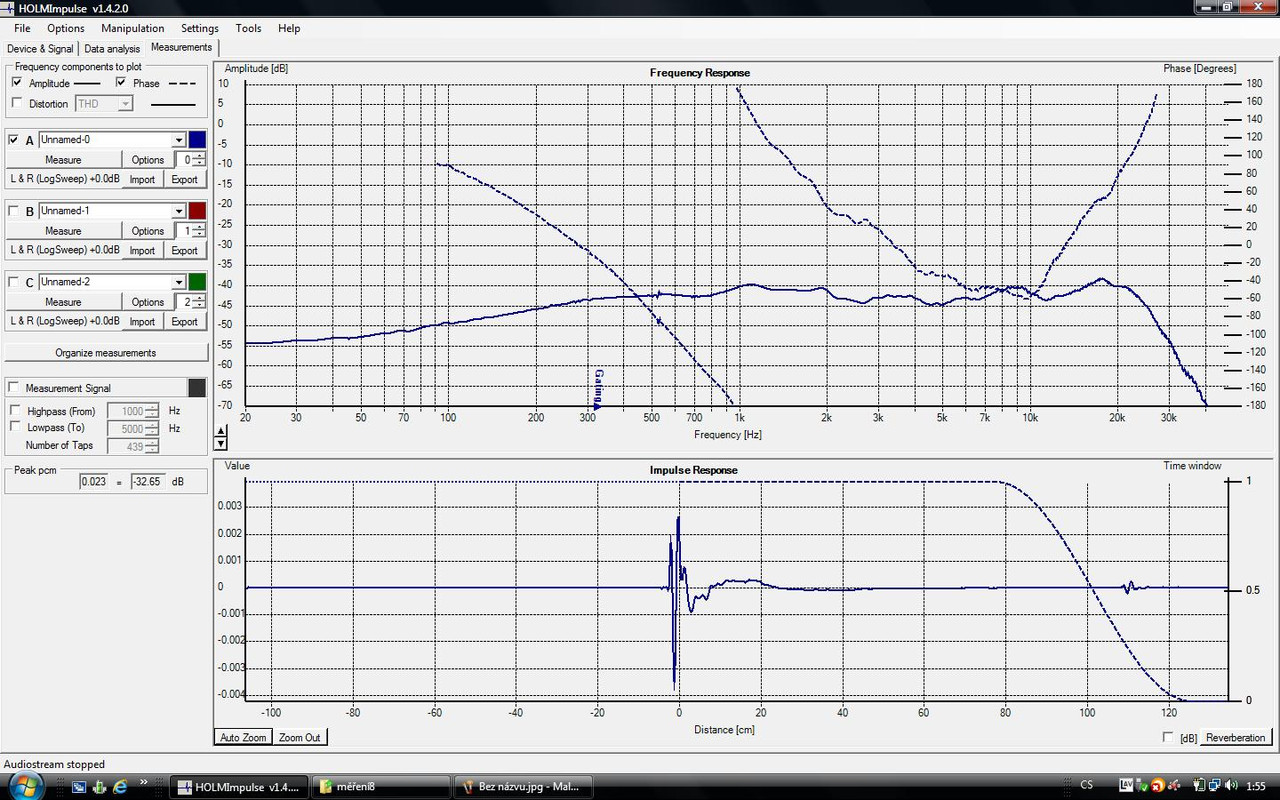Click the red color swatch for B
1280x800 pixels.
coord(197,211)
